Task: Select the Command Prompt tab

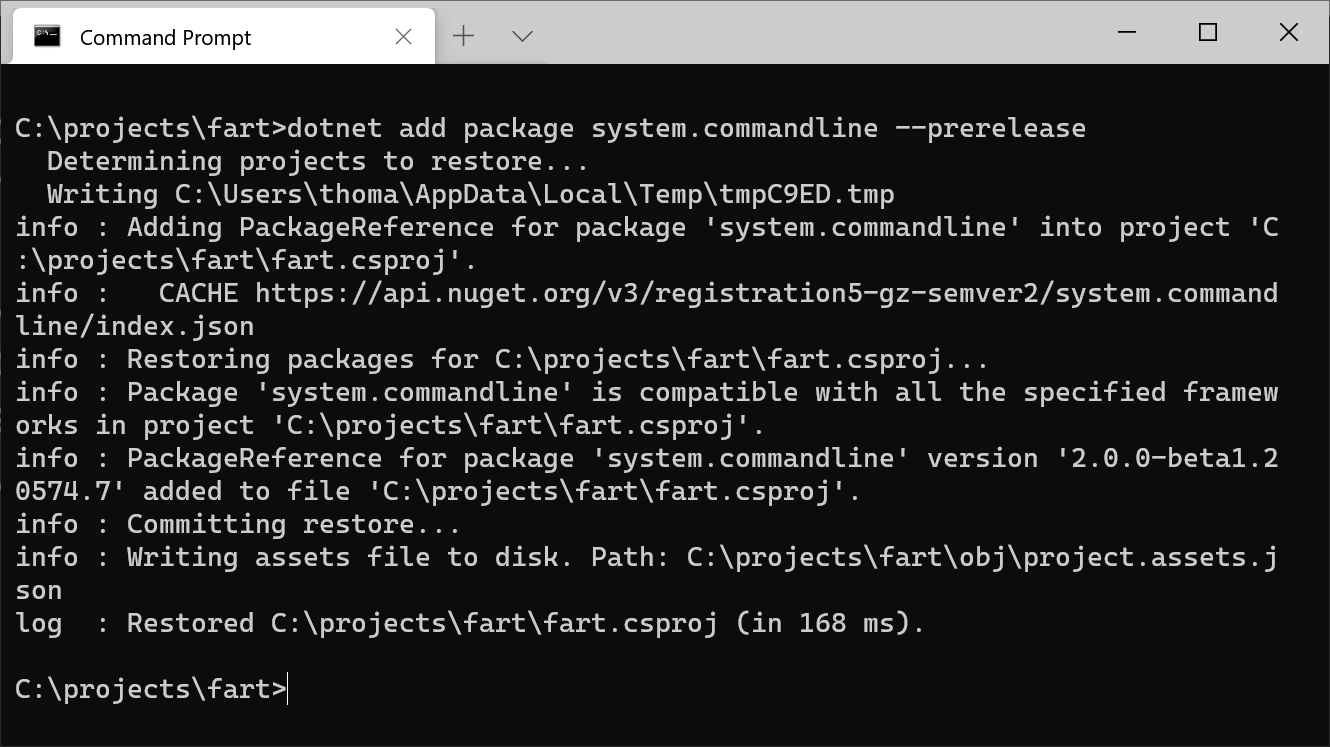Action: [x=200, y=36]
